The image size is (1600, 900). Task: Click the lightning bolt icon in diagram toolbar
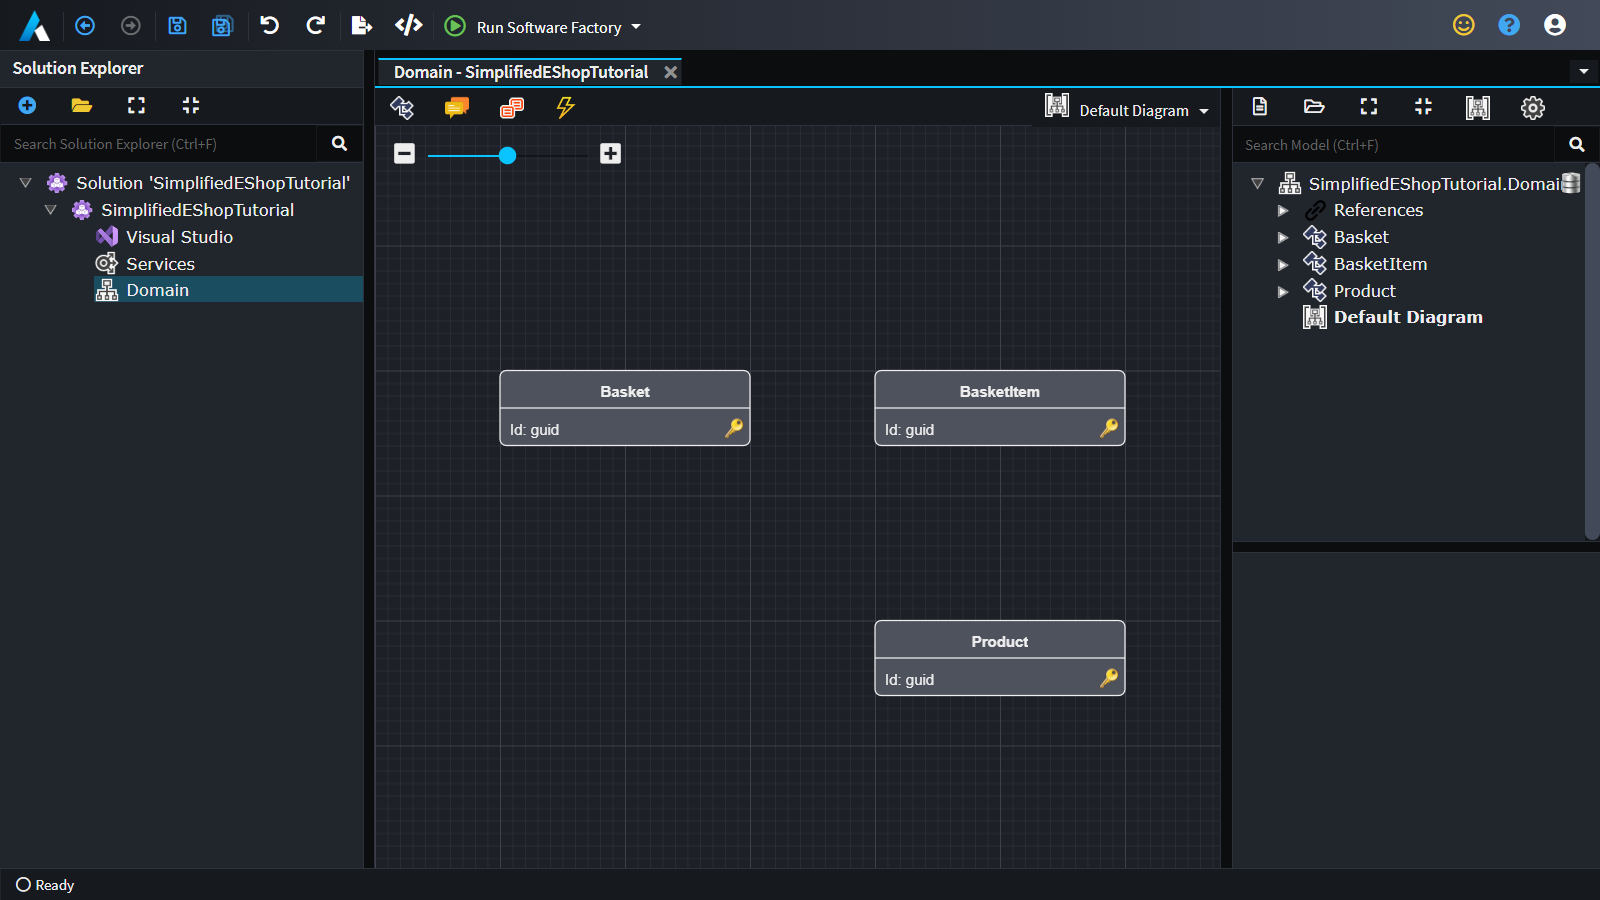pyautogui.click(x=566, y=107)
